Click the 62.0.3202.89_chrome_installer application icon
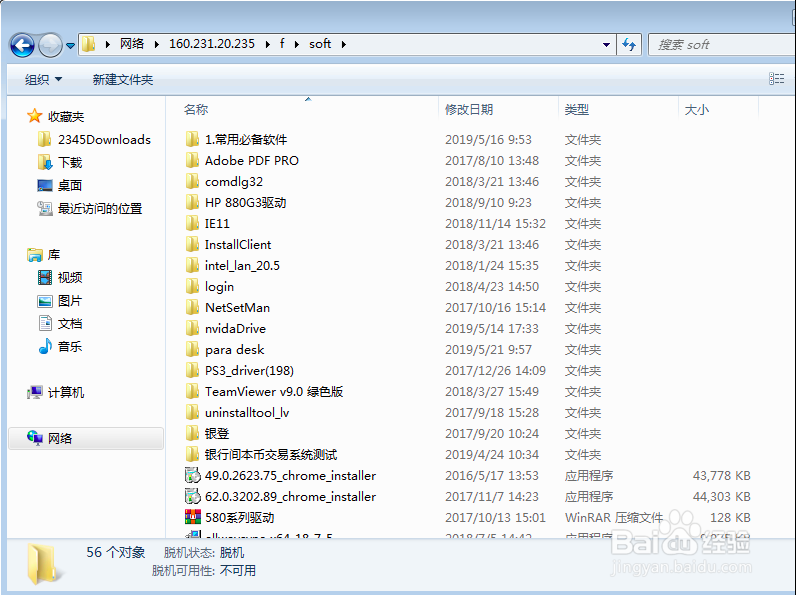Screen dimensions: 796x595 pos(192,497)
